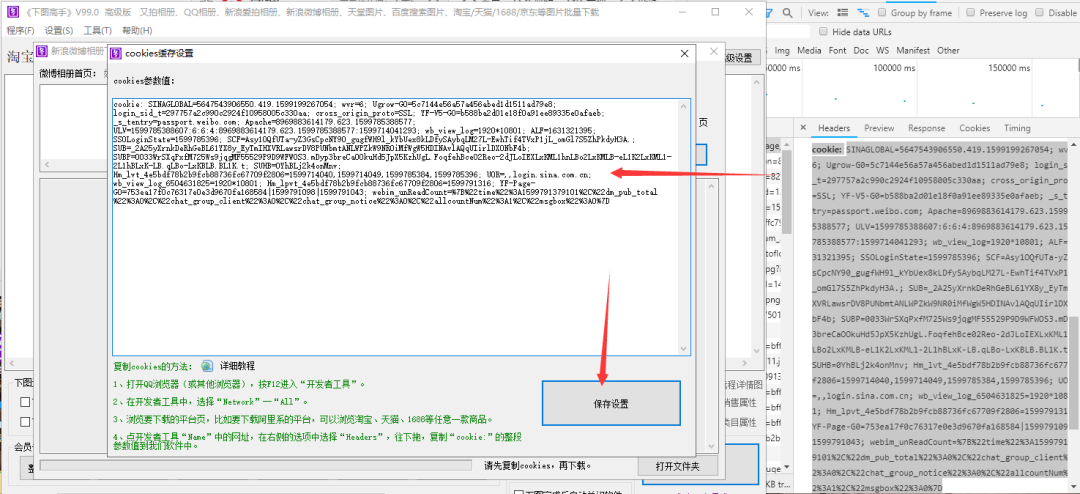1080x494 pixels.
Task: Switch to the Cookies tab in DevTools
Action: tap(975, 128)
